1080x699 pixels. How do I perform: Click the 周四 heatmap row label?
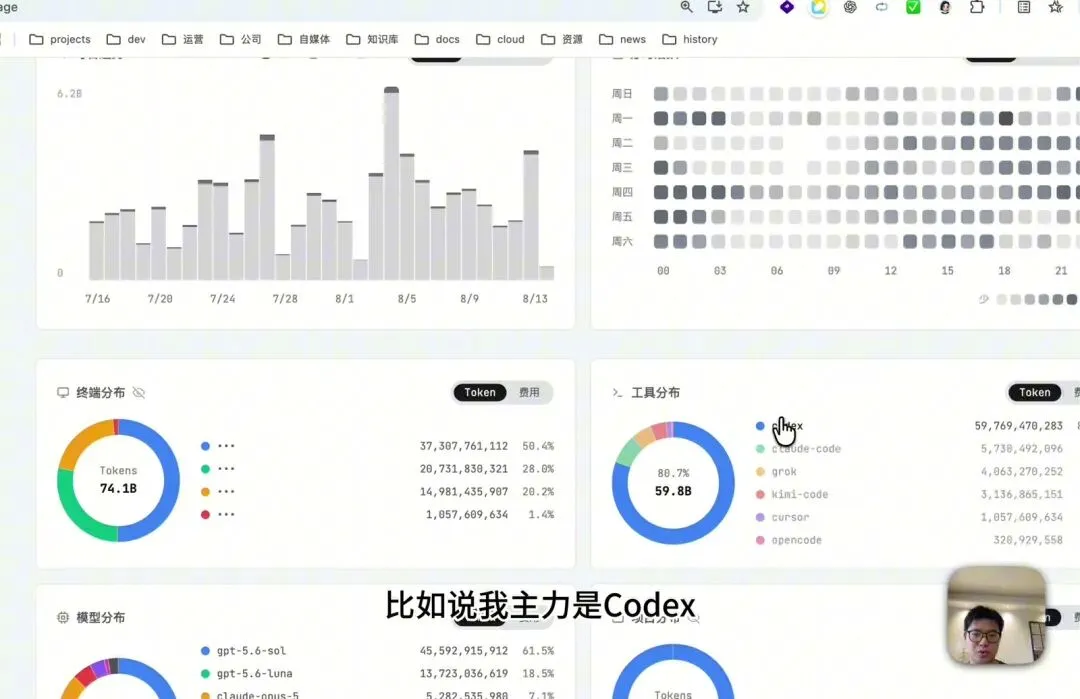point(622,192)
